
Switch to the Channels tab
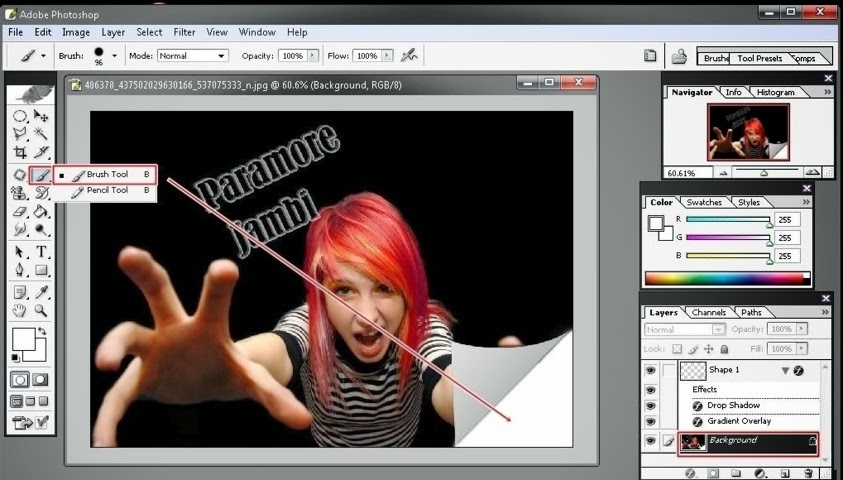click(x=709, y=312)
